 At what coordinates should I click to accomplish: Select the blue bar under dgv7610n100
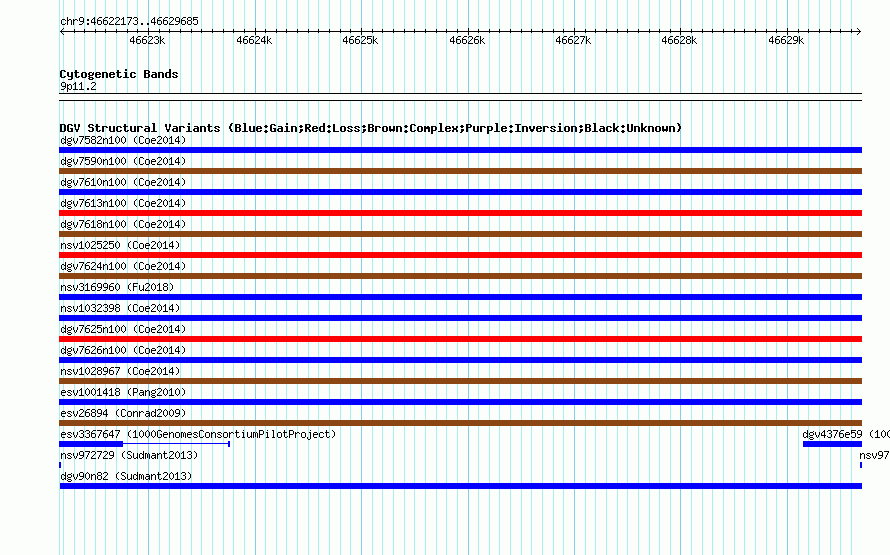pos(460,192)
